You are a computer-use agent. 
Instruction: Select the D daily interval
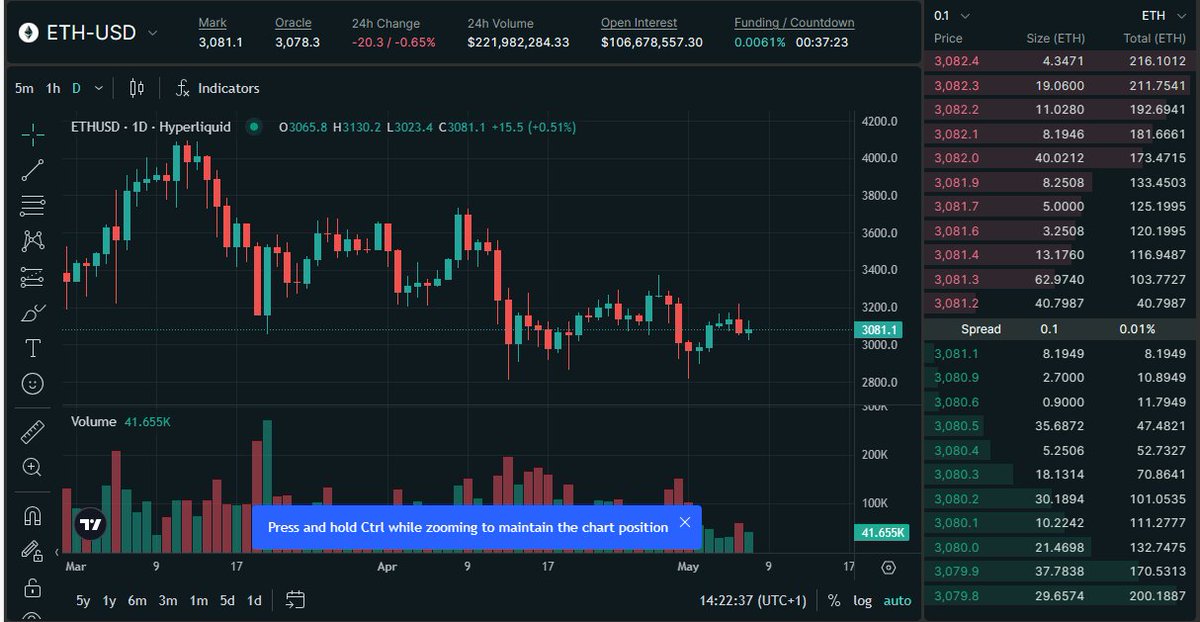76,88
